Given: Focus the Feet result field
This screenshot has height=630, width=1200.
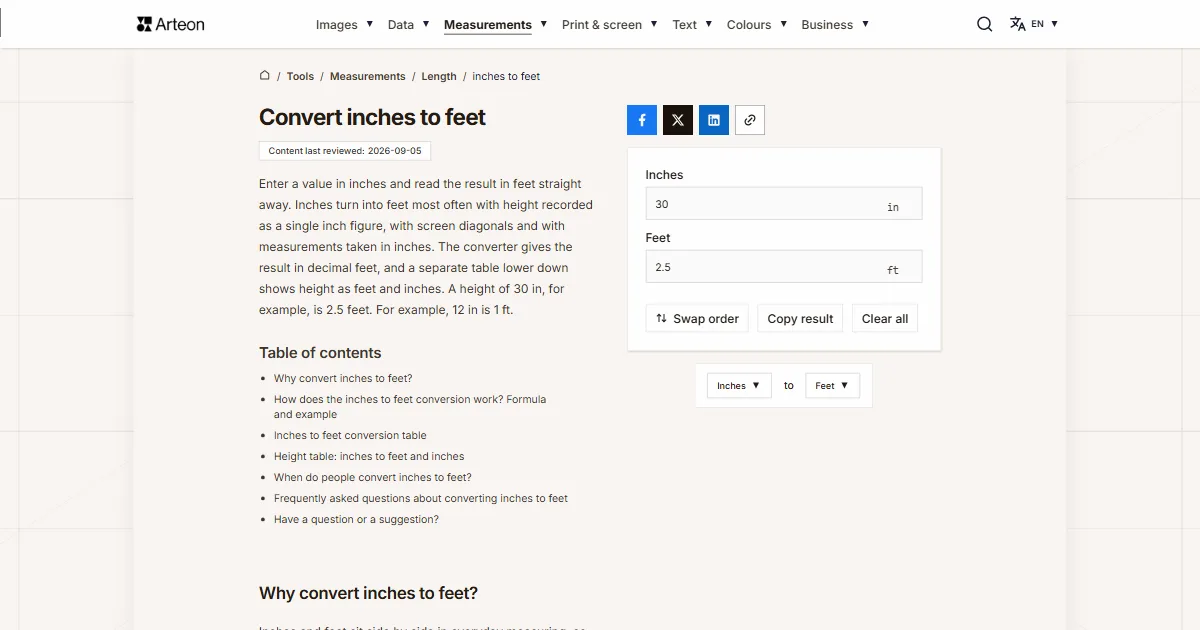Looking at the screenshot, I should click(784, 267).
